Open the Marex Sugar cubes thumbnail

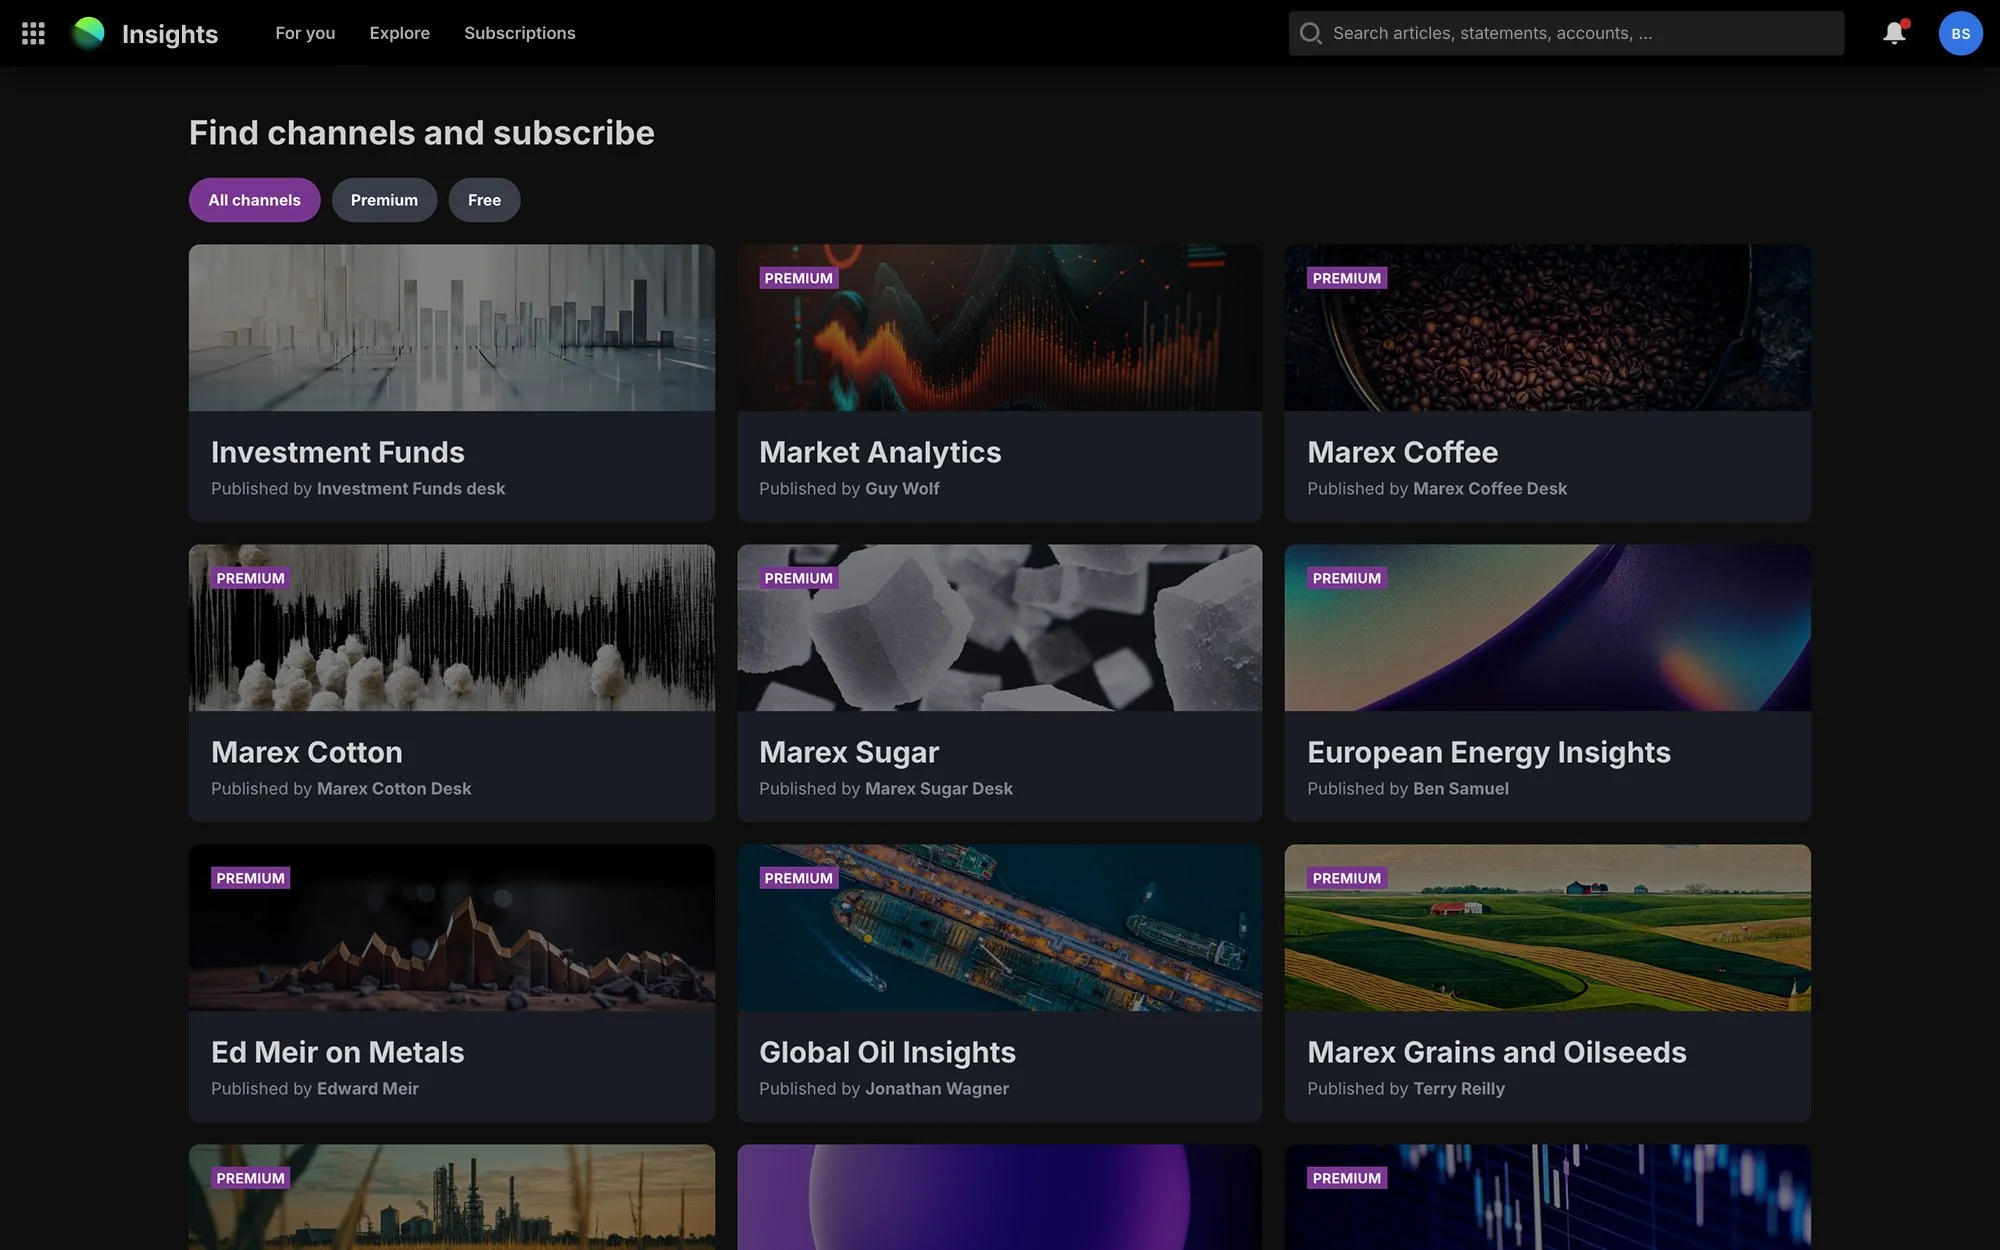coord(999,628)
